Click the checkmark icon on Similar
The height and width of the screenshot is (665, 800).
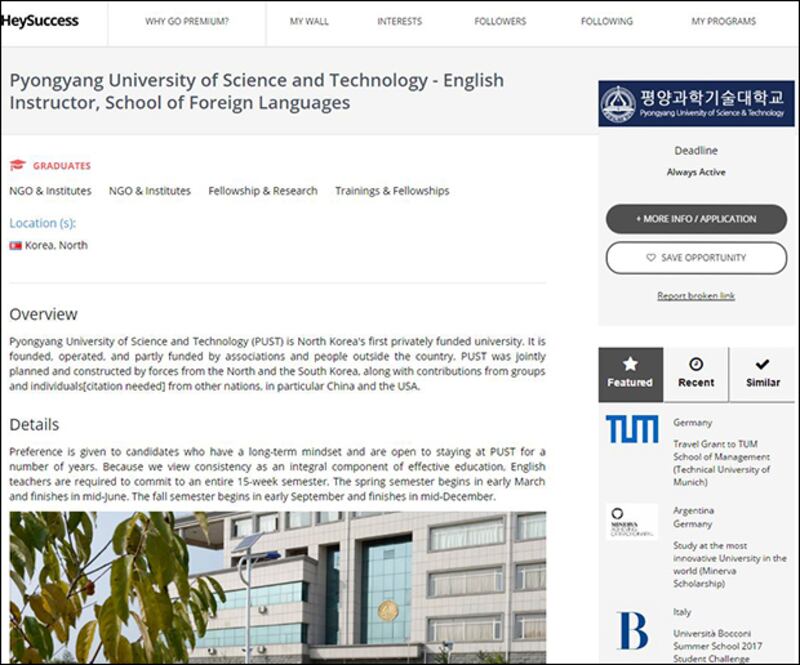pos(762,364)
